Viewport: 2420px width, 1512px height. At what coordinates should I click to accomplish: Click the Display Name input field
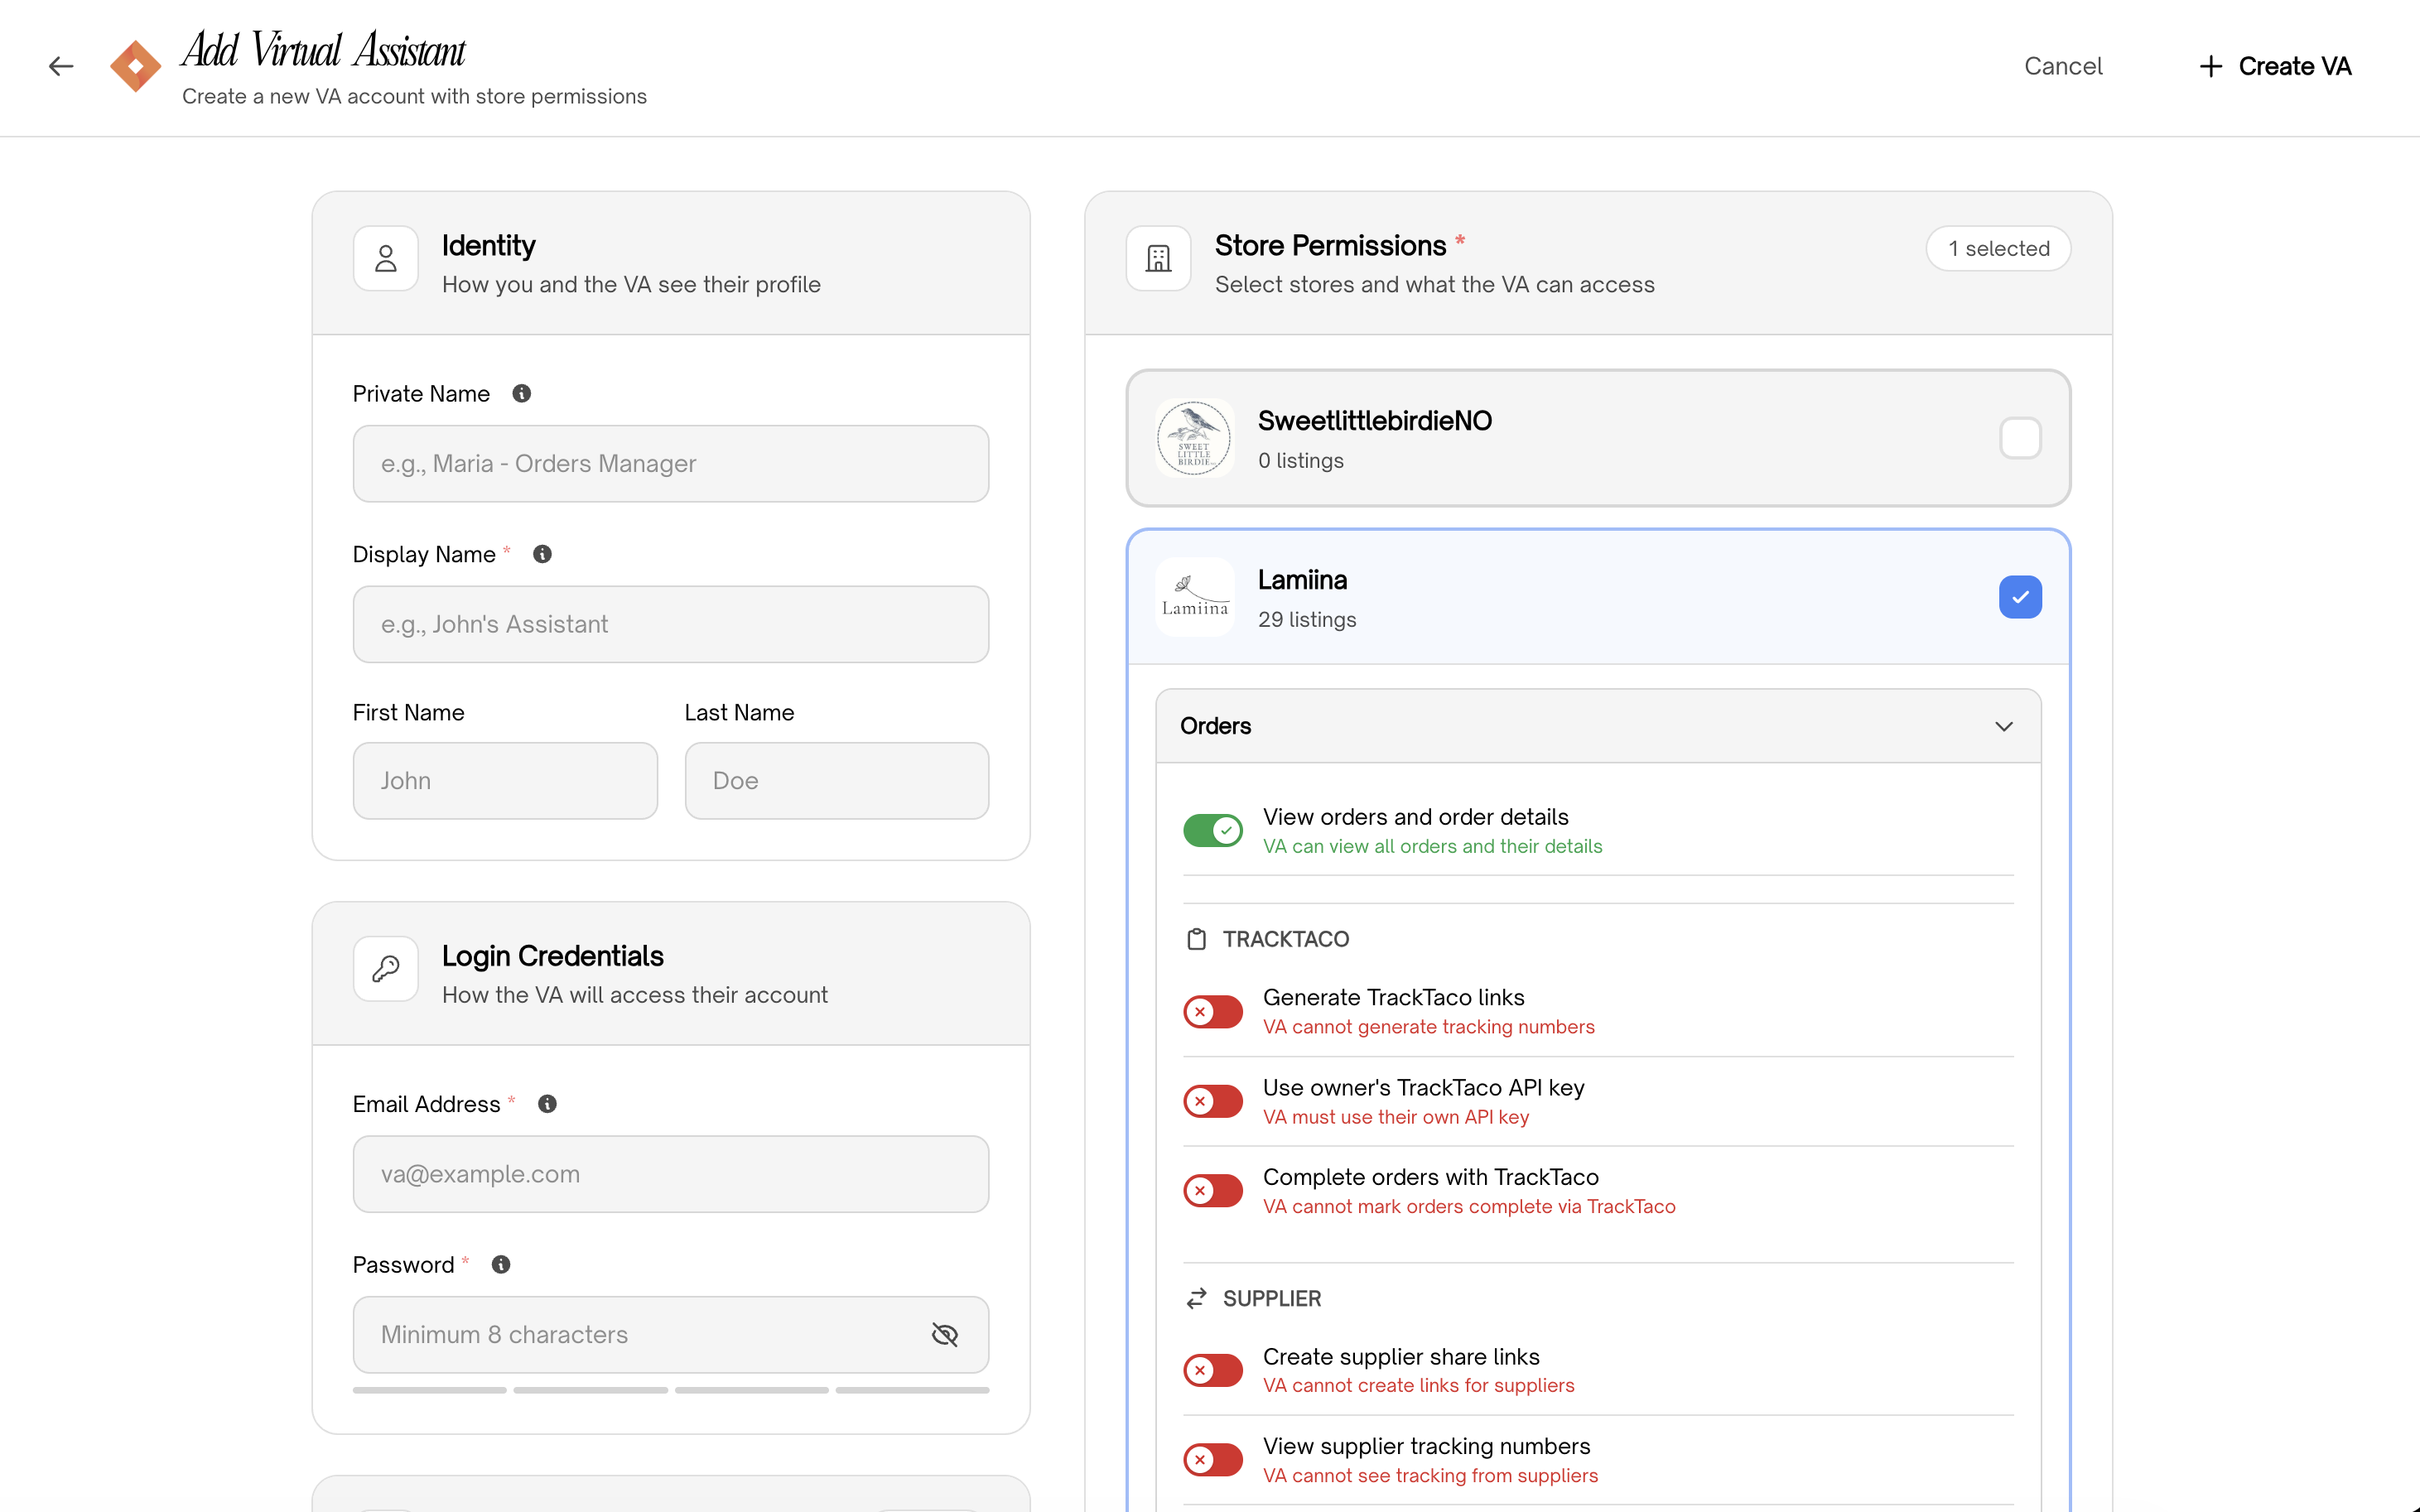[x=670, y=624]
